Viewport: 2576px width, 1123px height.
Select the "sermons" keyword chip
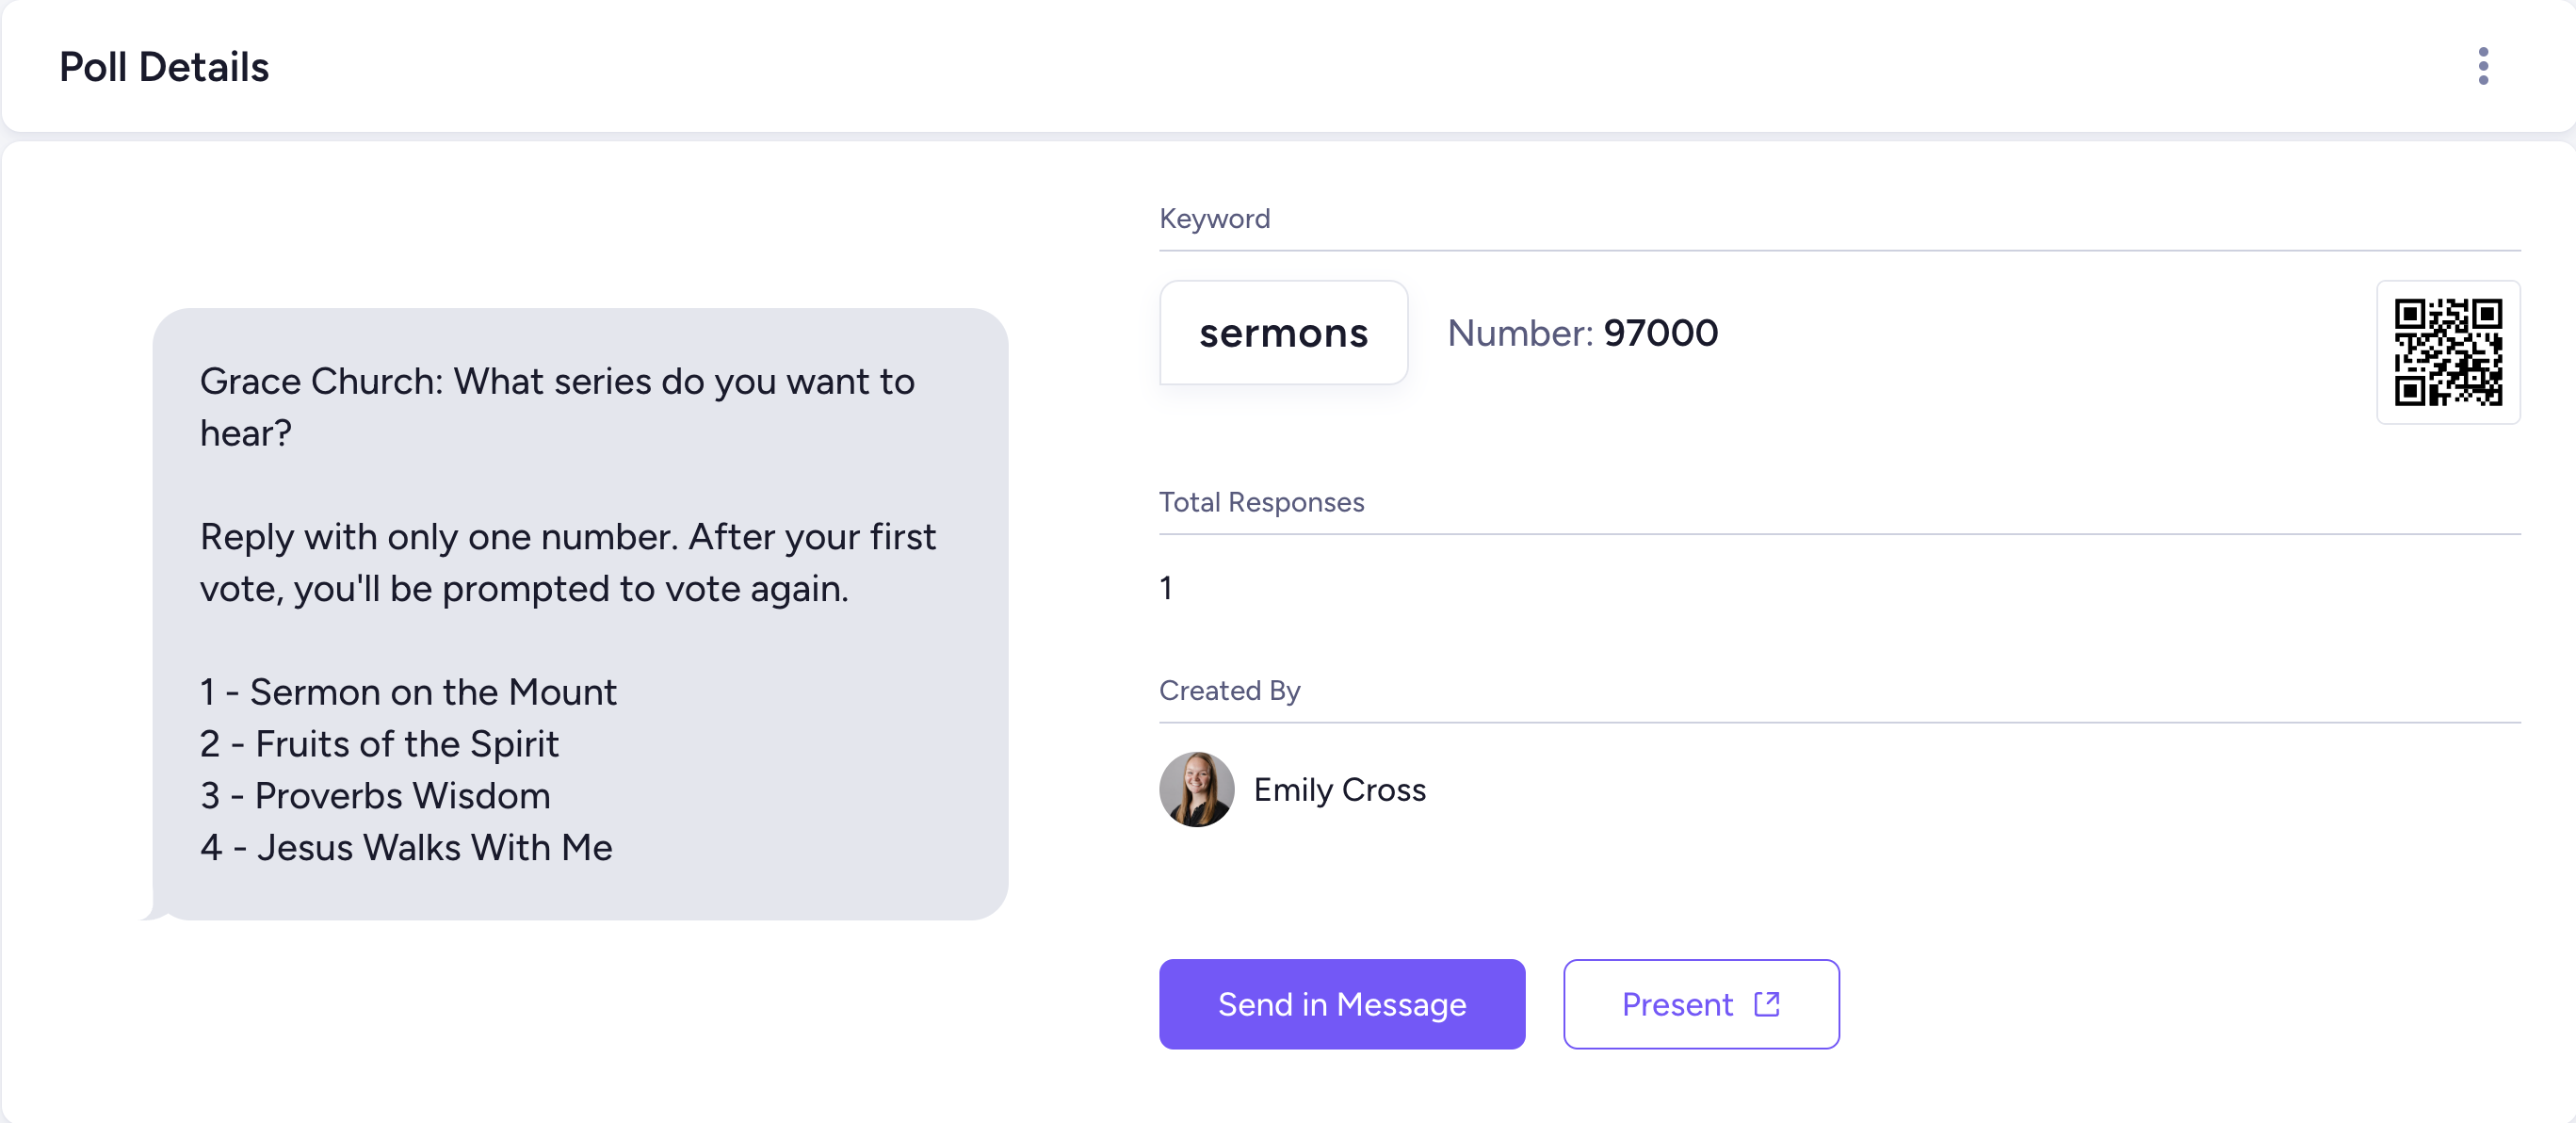pyautogui.click(x=1283, y=333)
